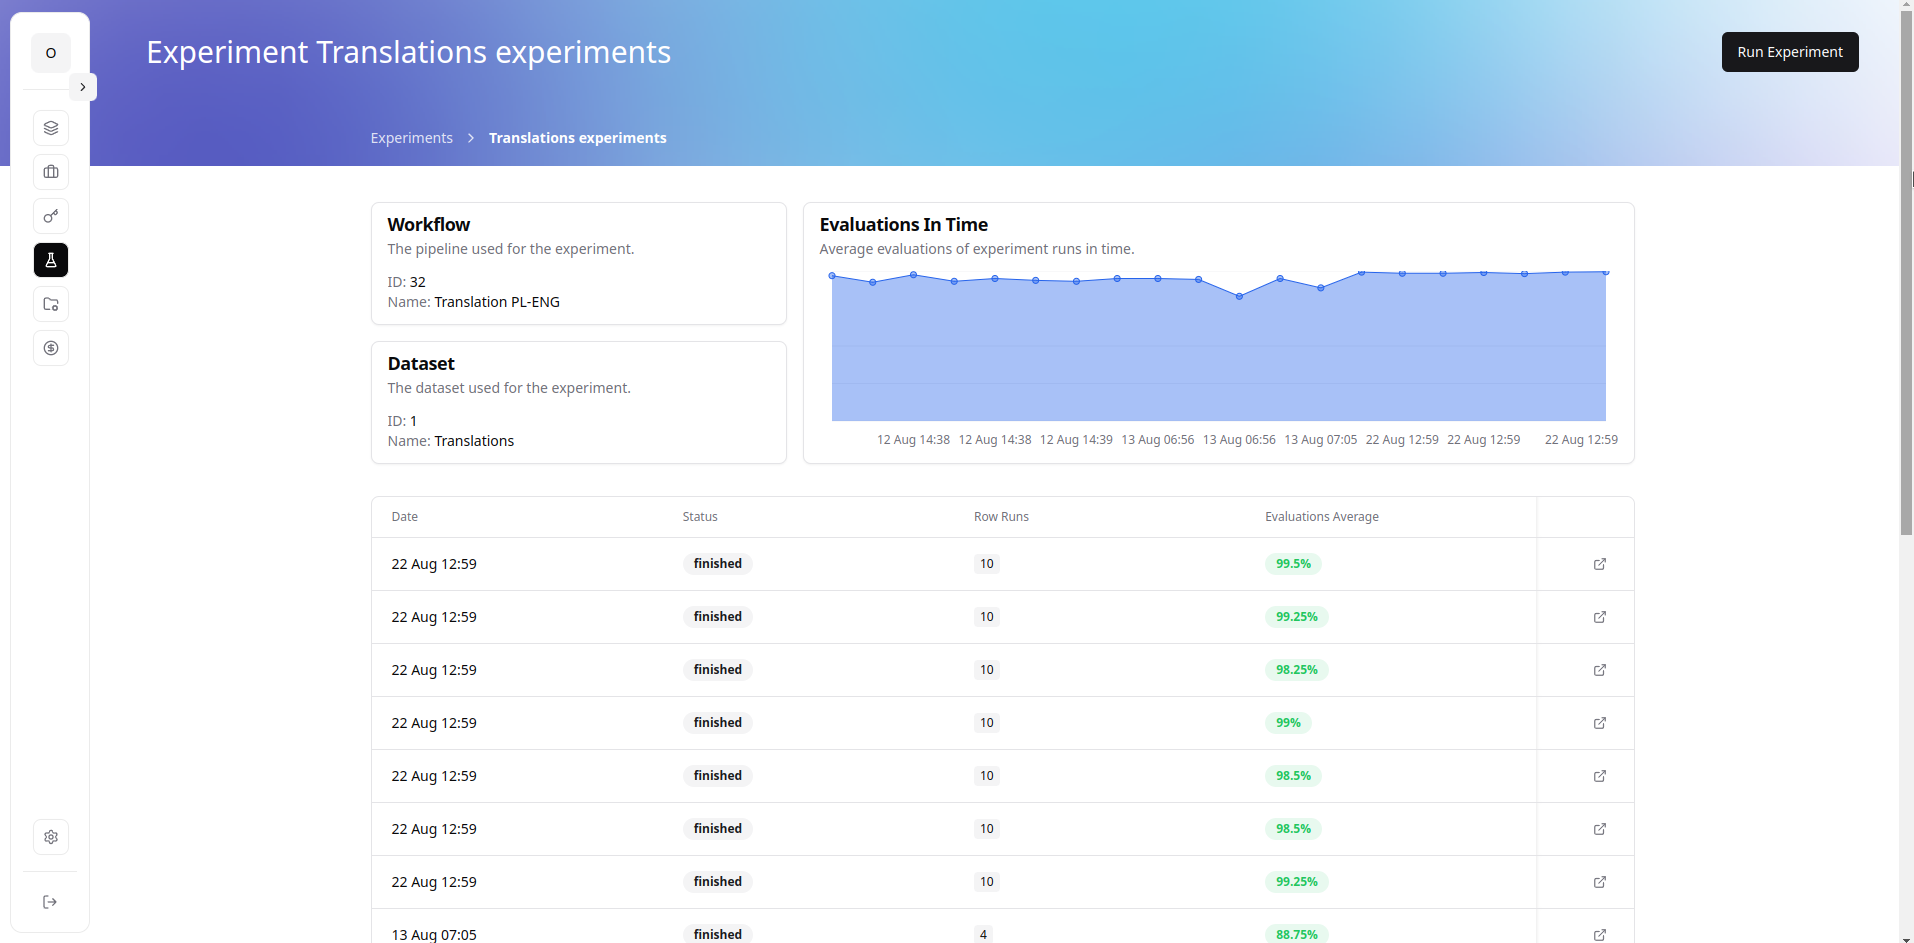1914x943 pixels.
Task: Open the layers stack sidebar icon
Action: tap(51, 128)
